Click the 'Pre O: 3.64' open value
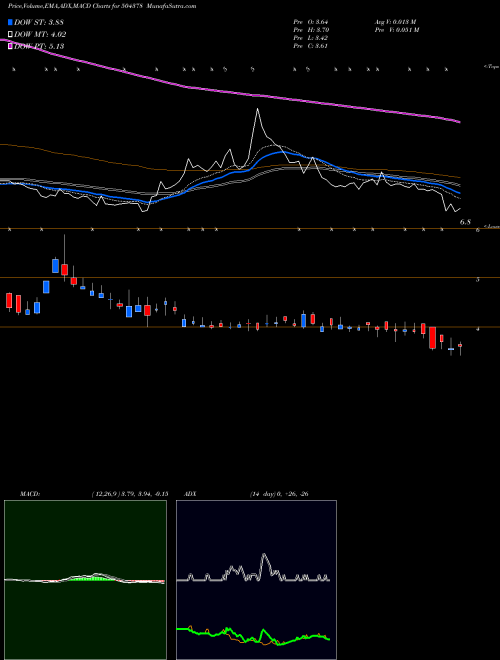 click(311, 22)
